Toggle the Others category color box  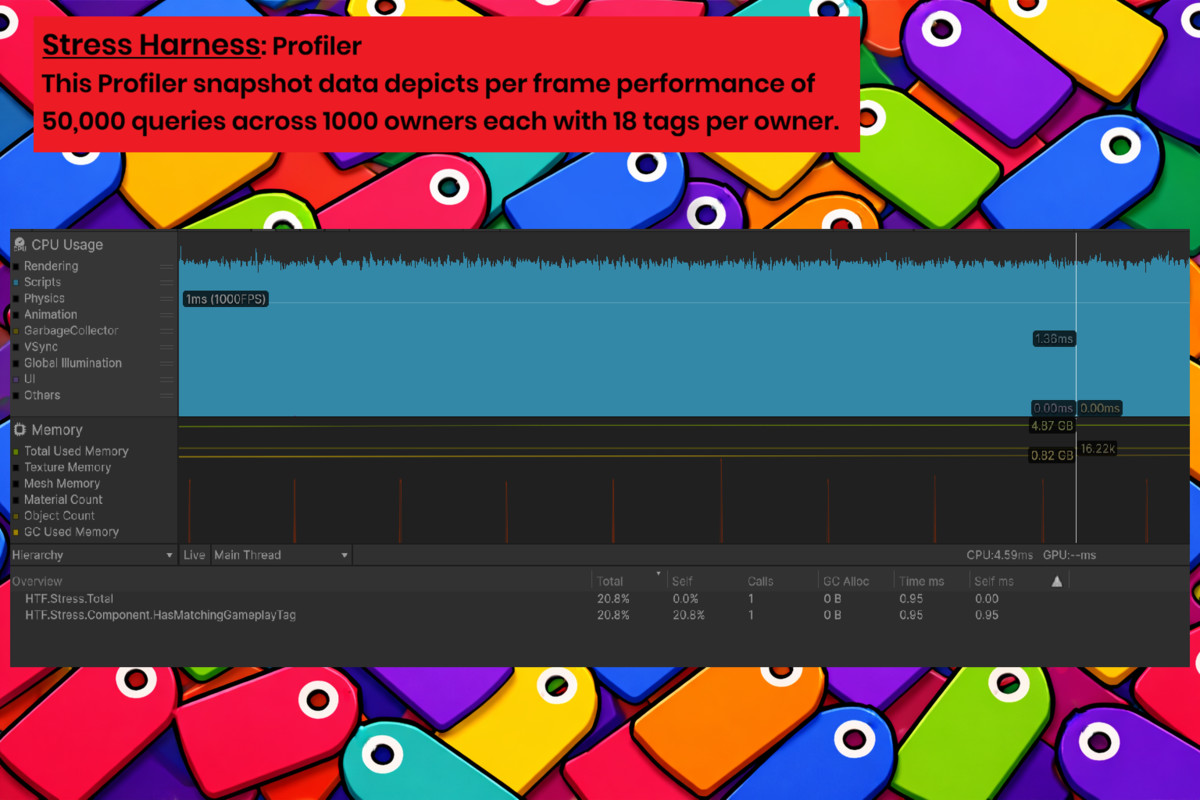click(16, 396)
